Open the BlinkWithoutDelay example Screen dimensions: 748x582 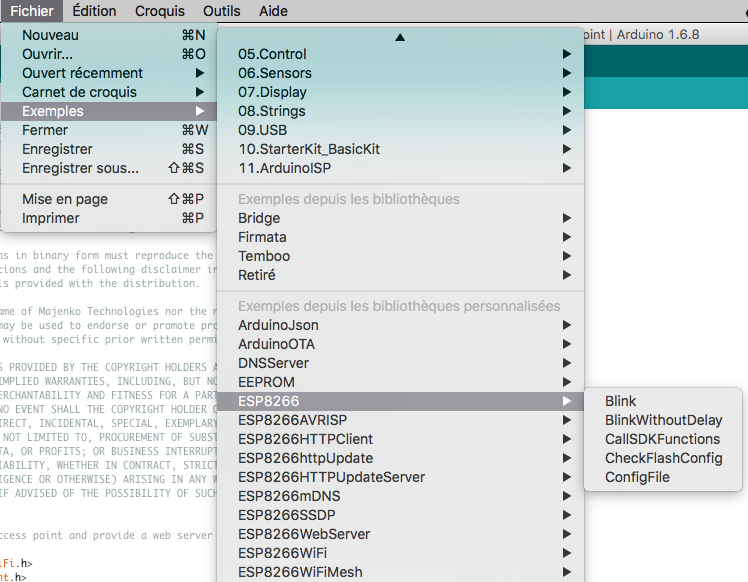[663, 420]
